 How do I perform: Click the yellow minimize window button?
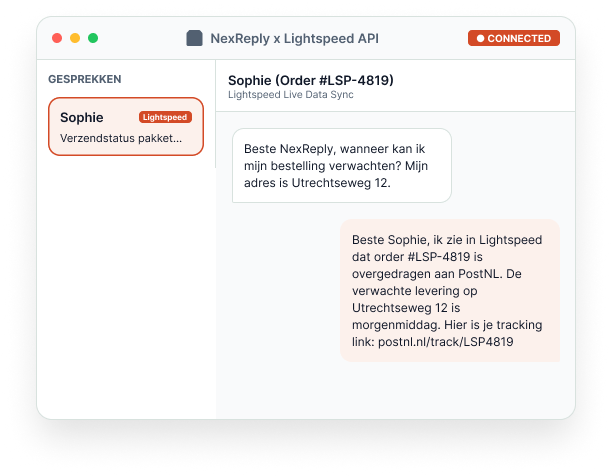click(x=75, y=38)
